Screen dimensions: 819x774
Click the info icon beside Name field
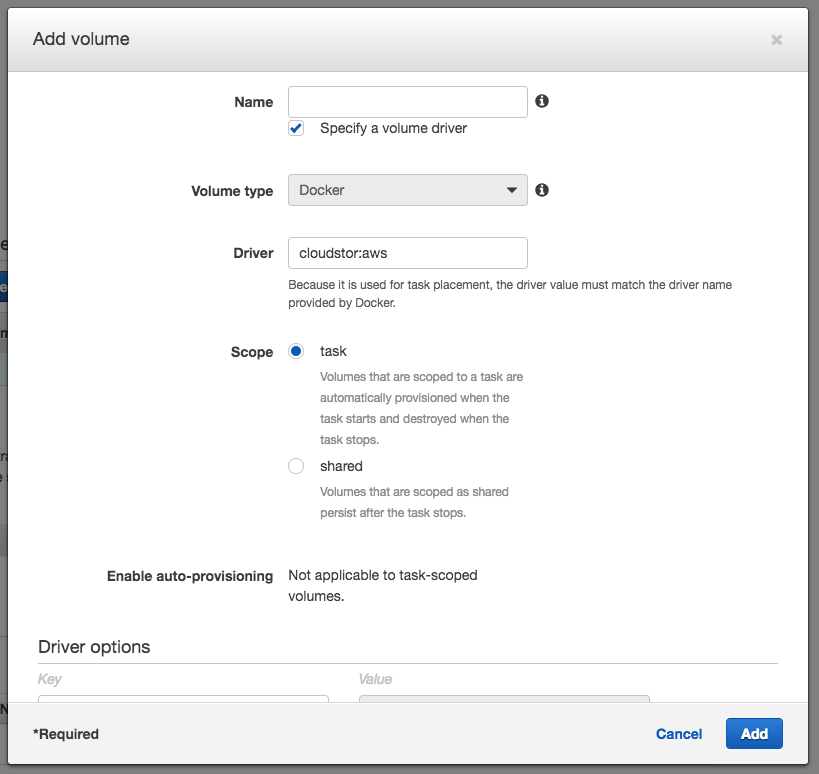(542, 101)
